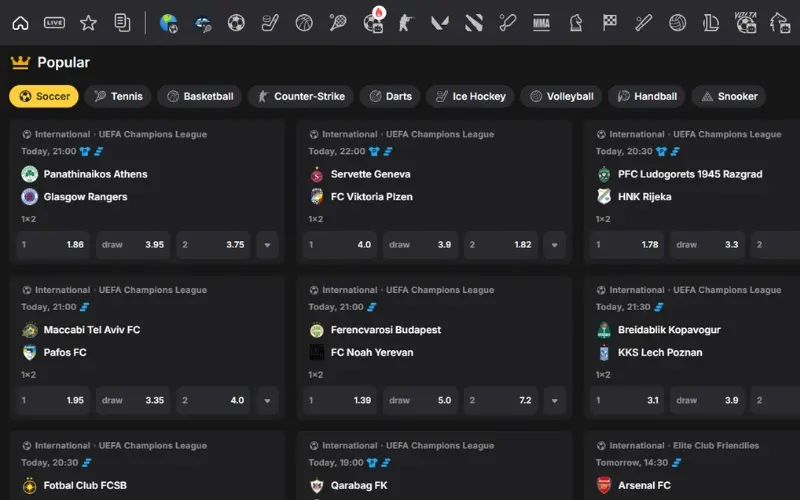Pick draw 3.35 for Maccabi match
This screenshot has width=800, height=500.
(133, 401)
